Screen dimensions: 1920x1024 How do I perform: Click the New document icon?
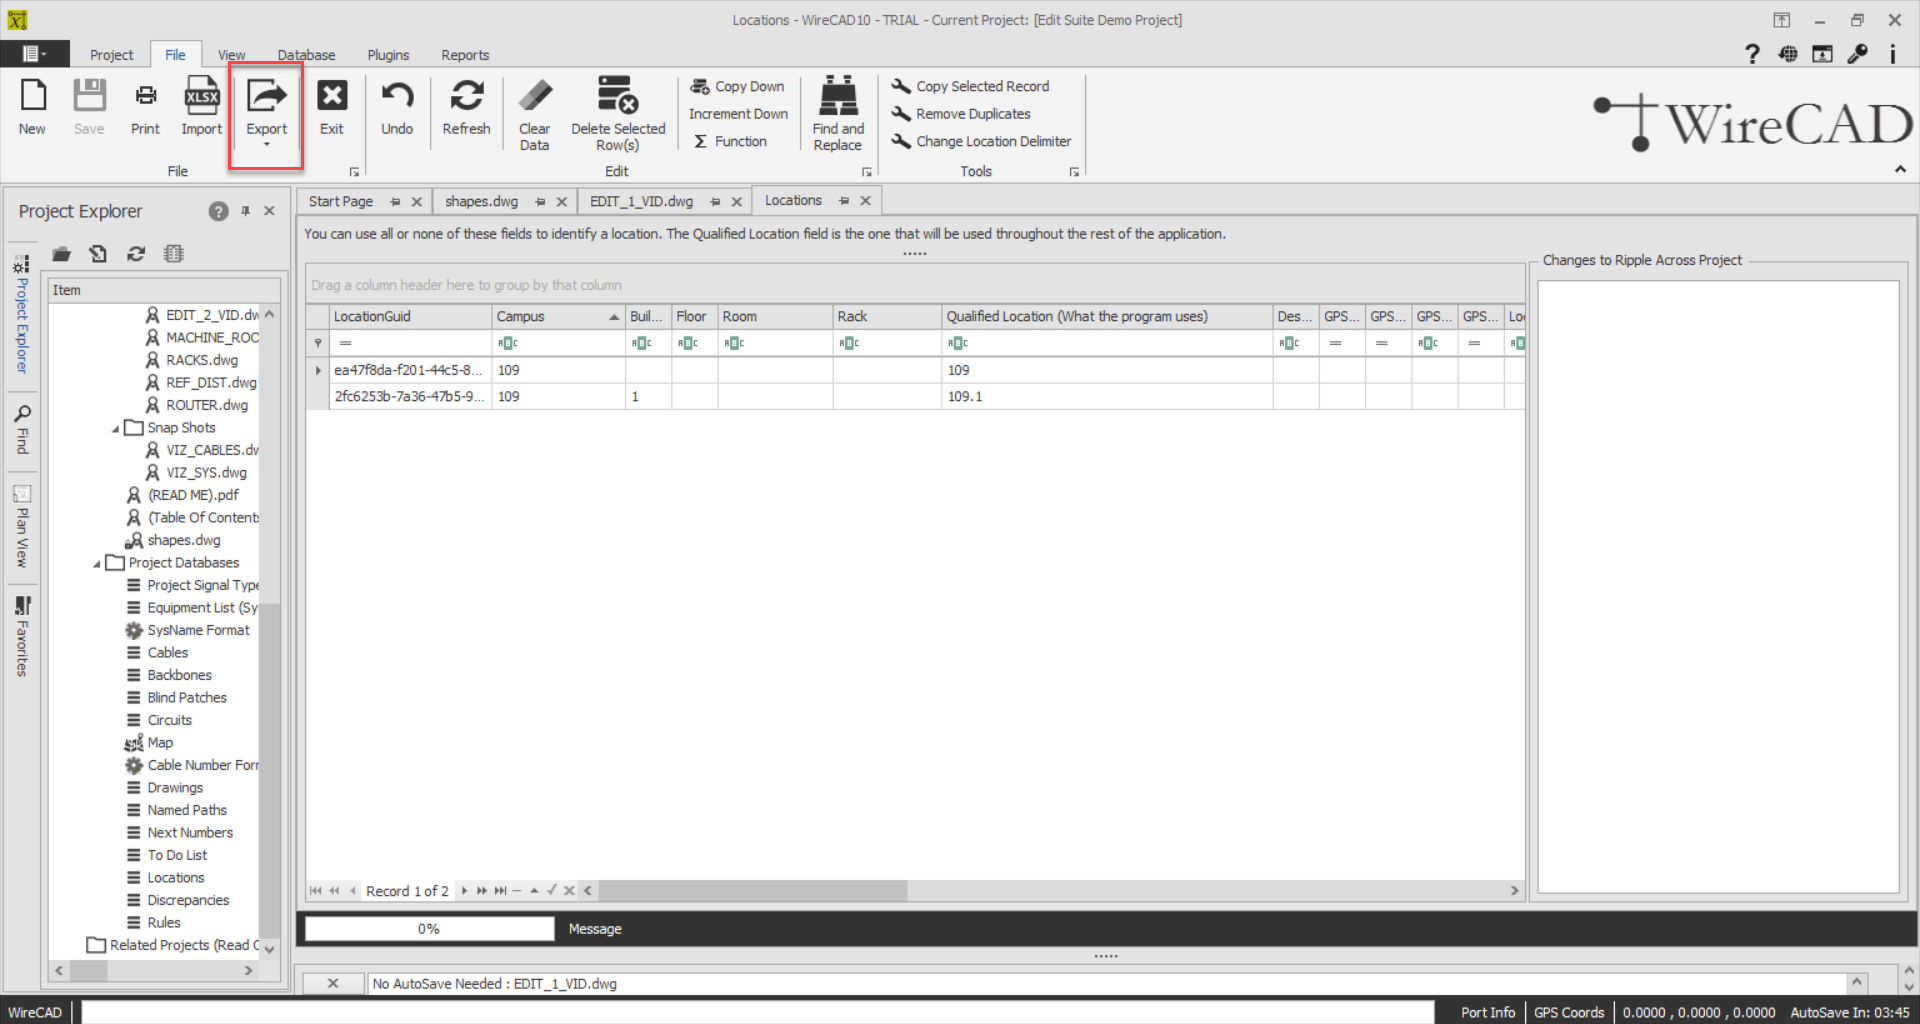[x=32, y=96]
